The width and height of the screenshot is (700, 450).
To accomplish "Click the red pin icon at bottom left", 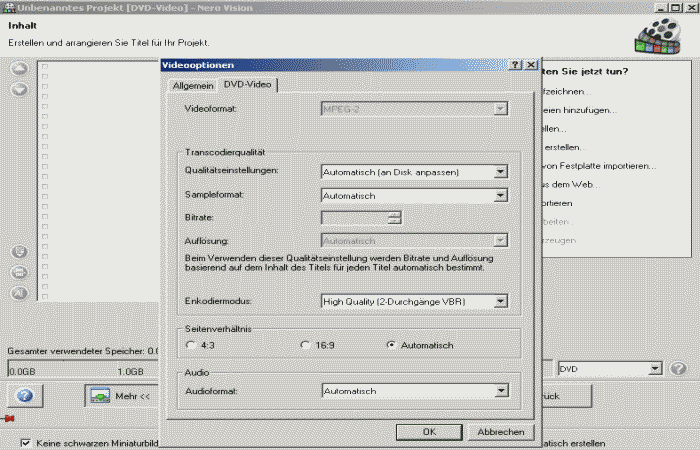I will (x=10, y=419).
